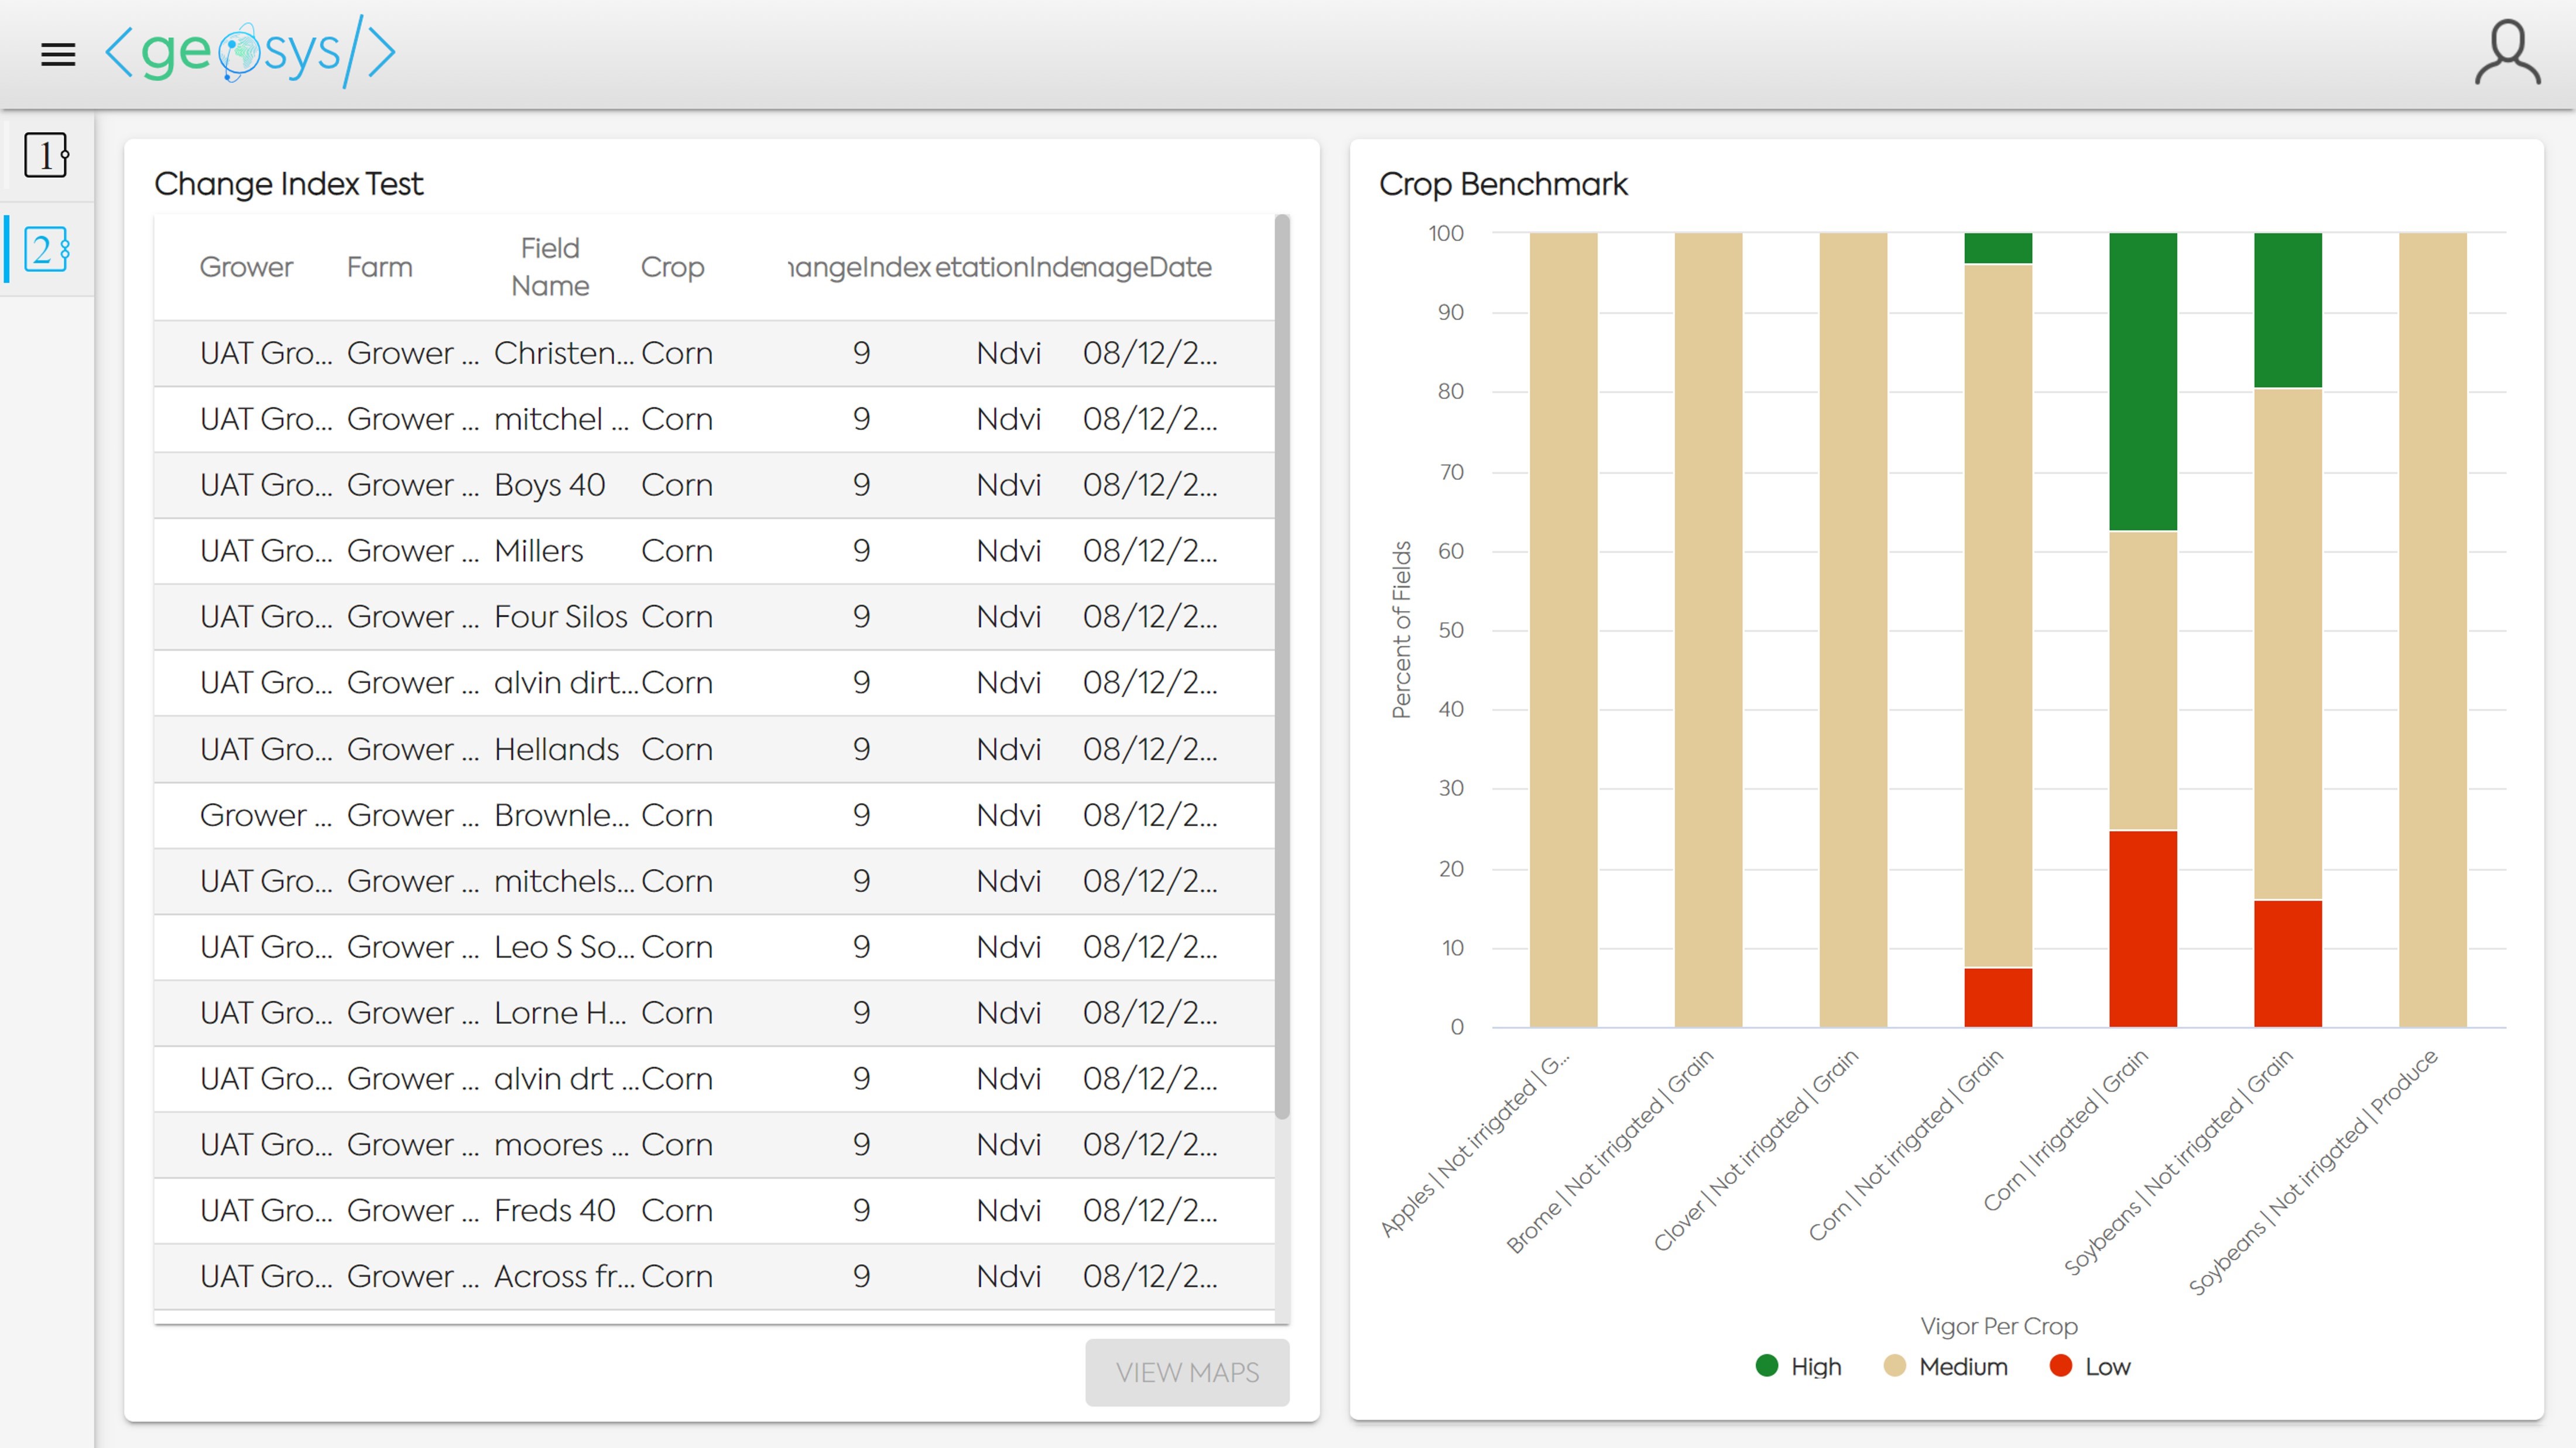Sort by the Crop column header
Screen dimensions: 2576x1448
click(672, 267)
